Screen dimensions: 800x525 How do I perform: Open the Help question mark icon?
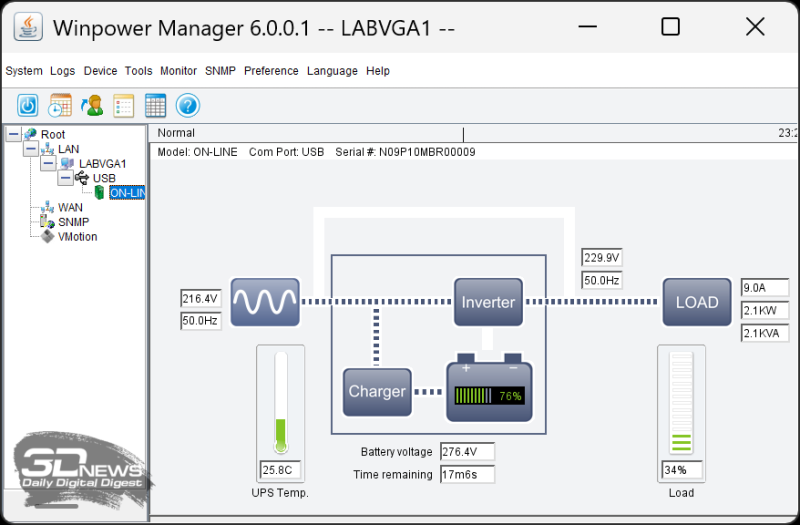(x=188, y=105)
